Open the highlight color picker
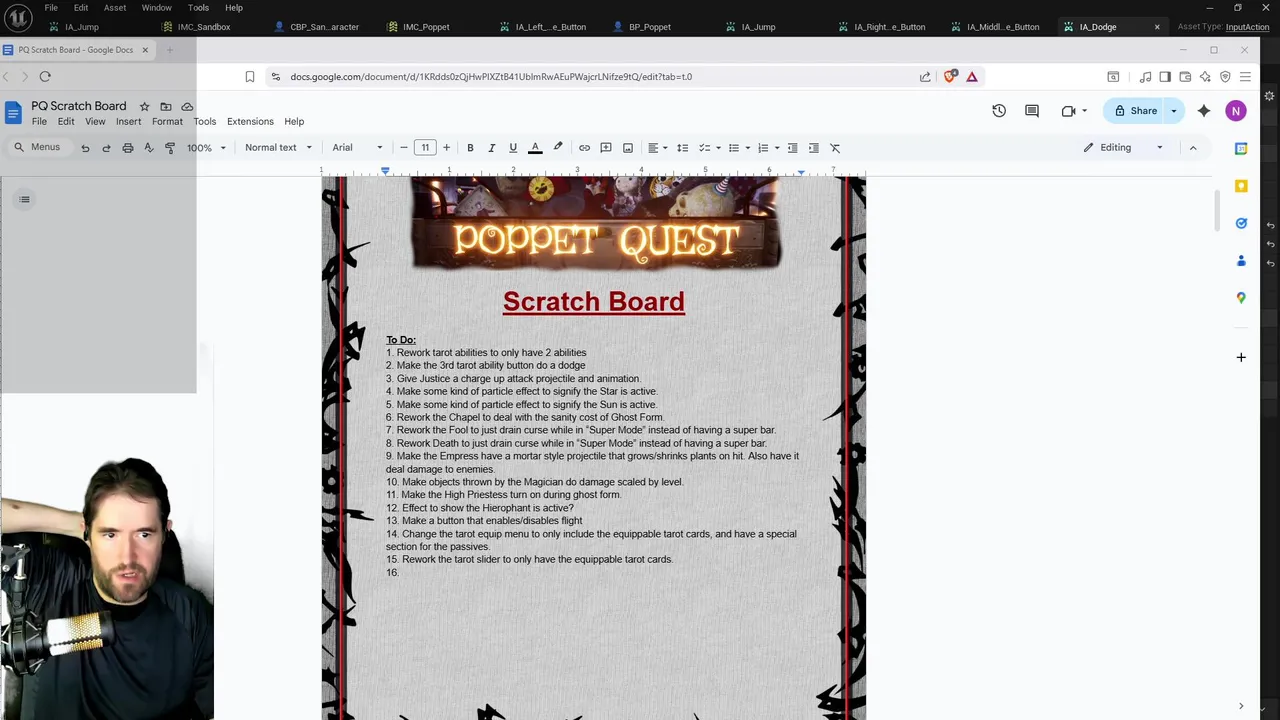The image size is (1280, 720). click(558, 148)
